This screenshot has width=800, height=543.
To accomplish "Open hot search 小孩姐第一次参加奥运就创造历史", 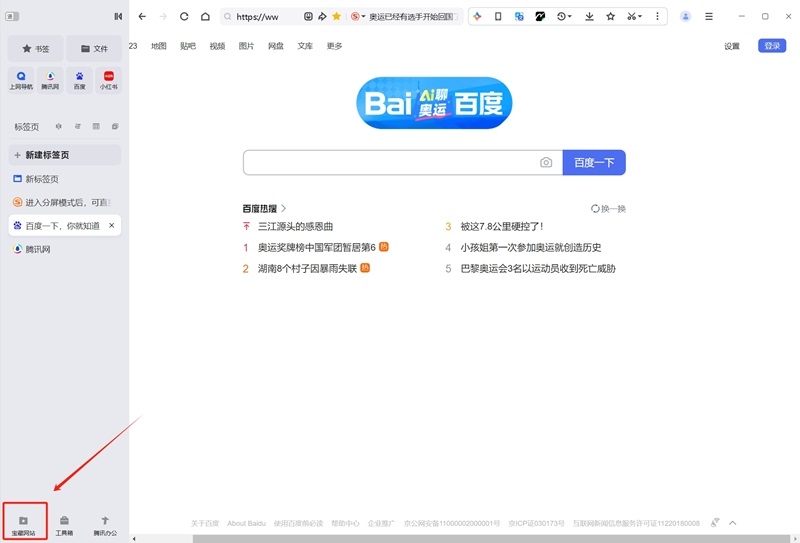I will pyautogui.click(x=531, y=248).
